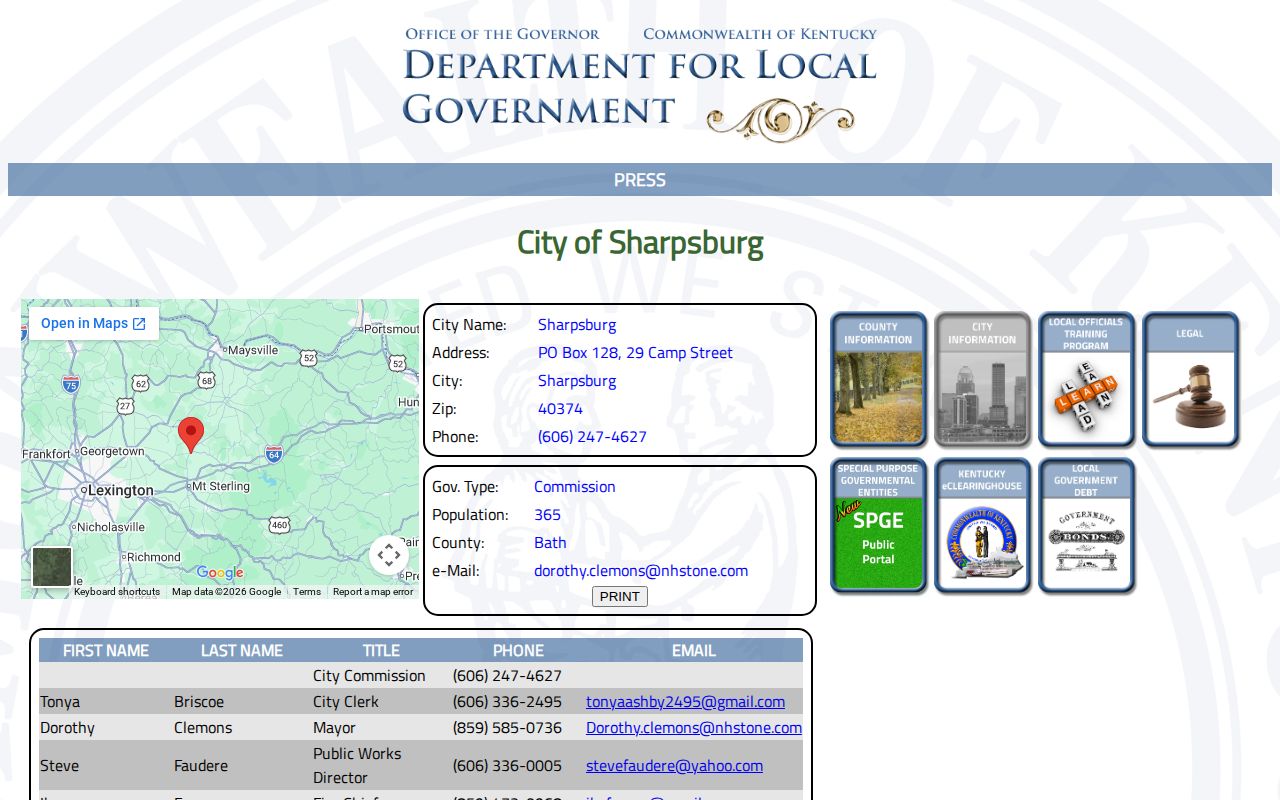Select phone number (606) 247-4627 in the city info box
Screen dimensions: 1280x800
coord(592,437)
